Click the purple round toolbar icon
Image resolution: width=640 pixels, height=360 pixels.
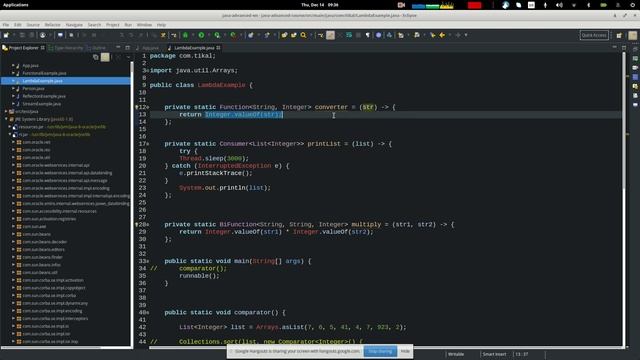point(378,36)
